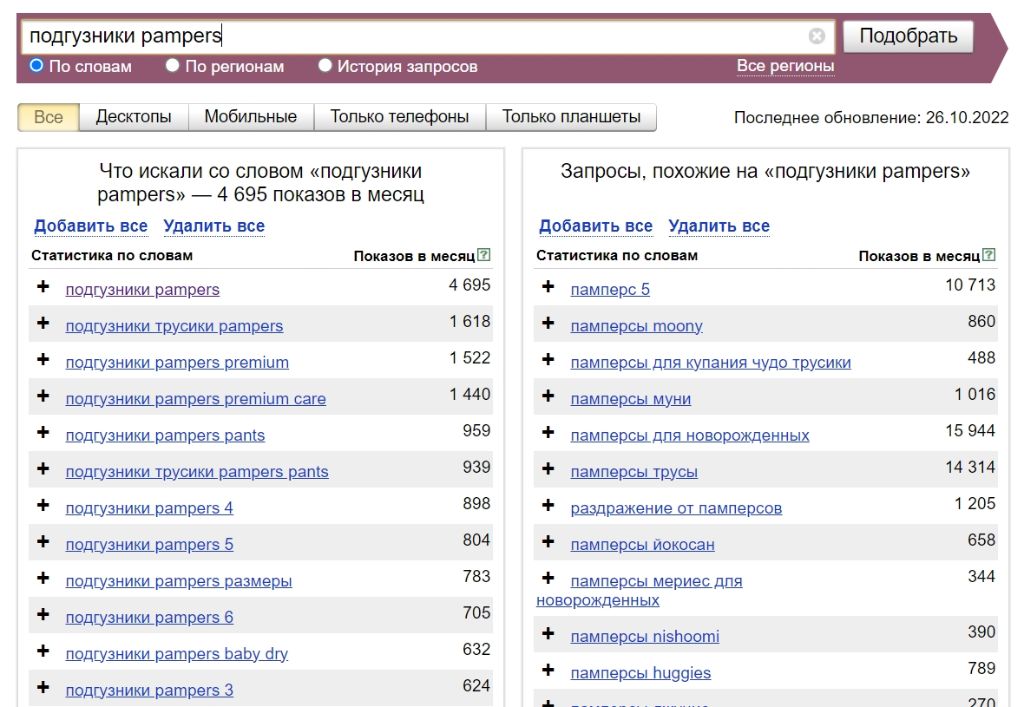This screenshot has height=707, width=1024.
Task: Switch to the Мобильные tab
Action: (251, 118)
